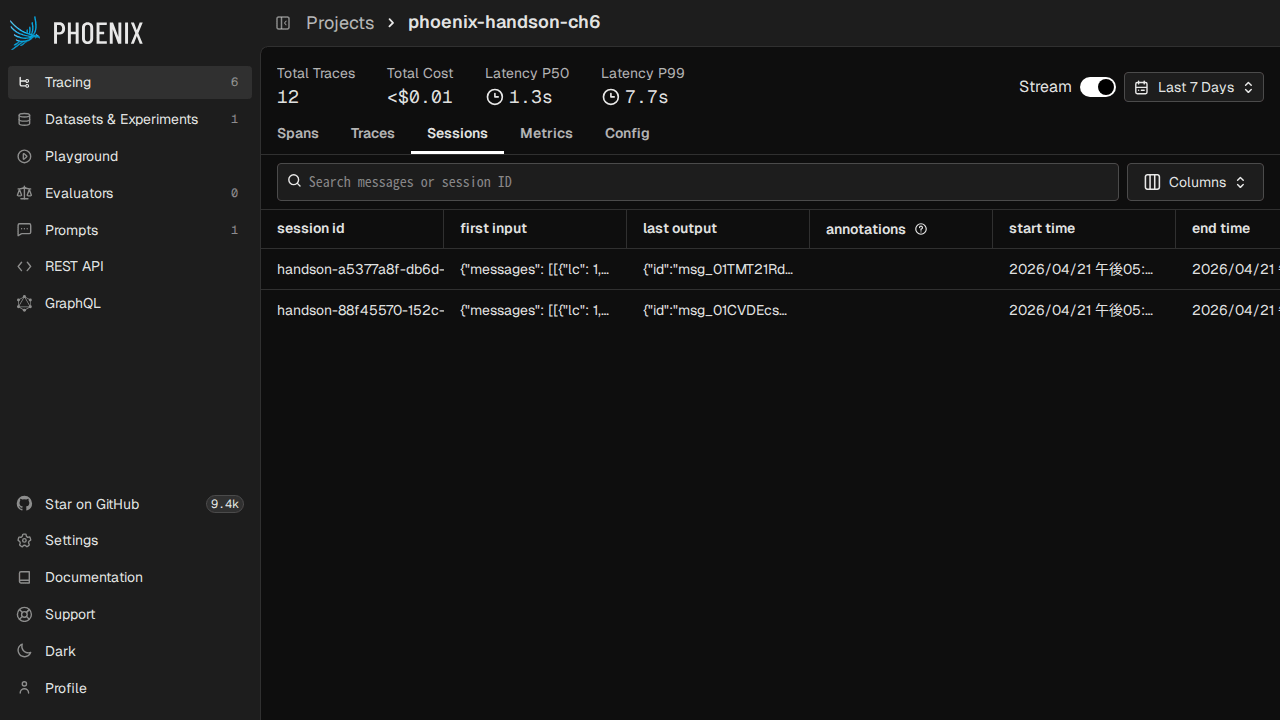
Task: Click the Prompts message icon
Action: tap(25, 231)
